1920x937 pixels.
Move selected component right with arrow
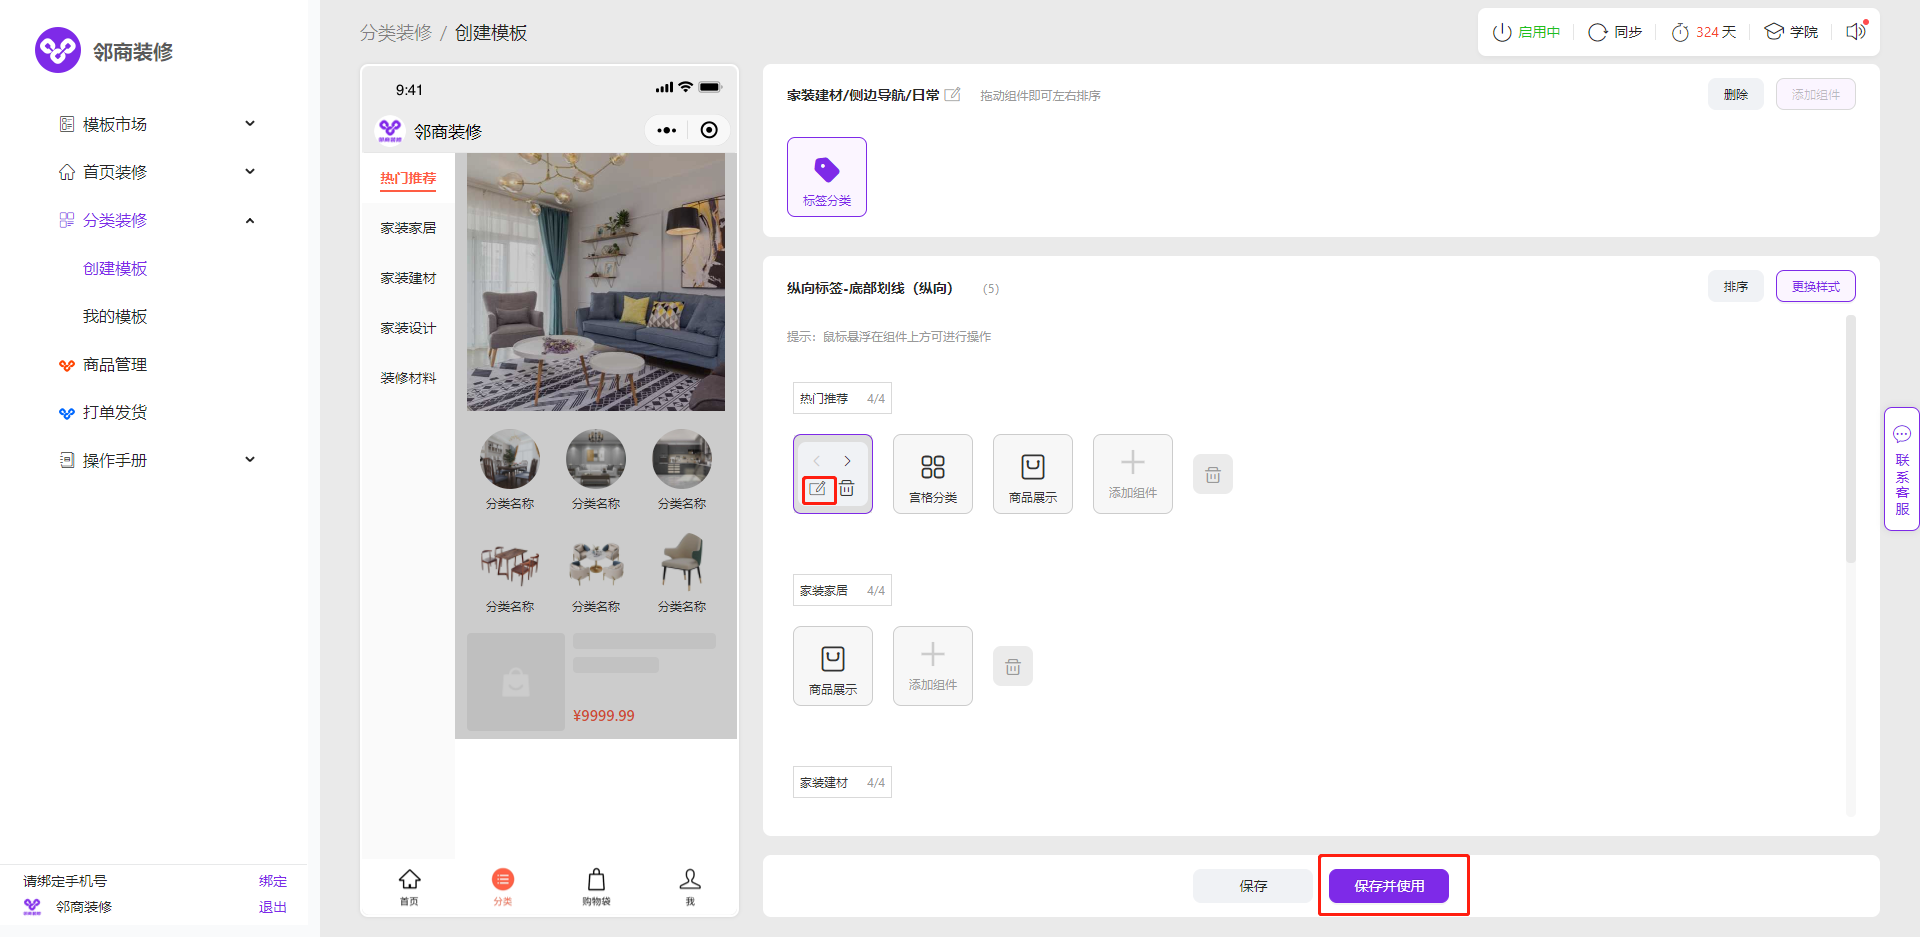click(x=847, y=461)
